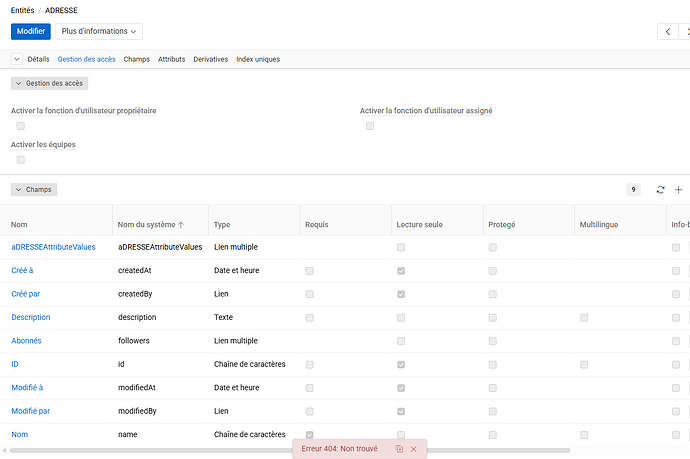Collapse the Gestion des accès section

(49, 83)
